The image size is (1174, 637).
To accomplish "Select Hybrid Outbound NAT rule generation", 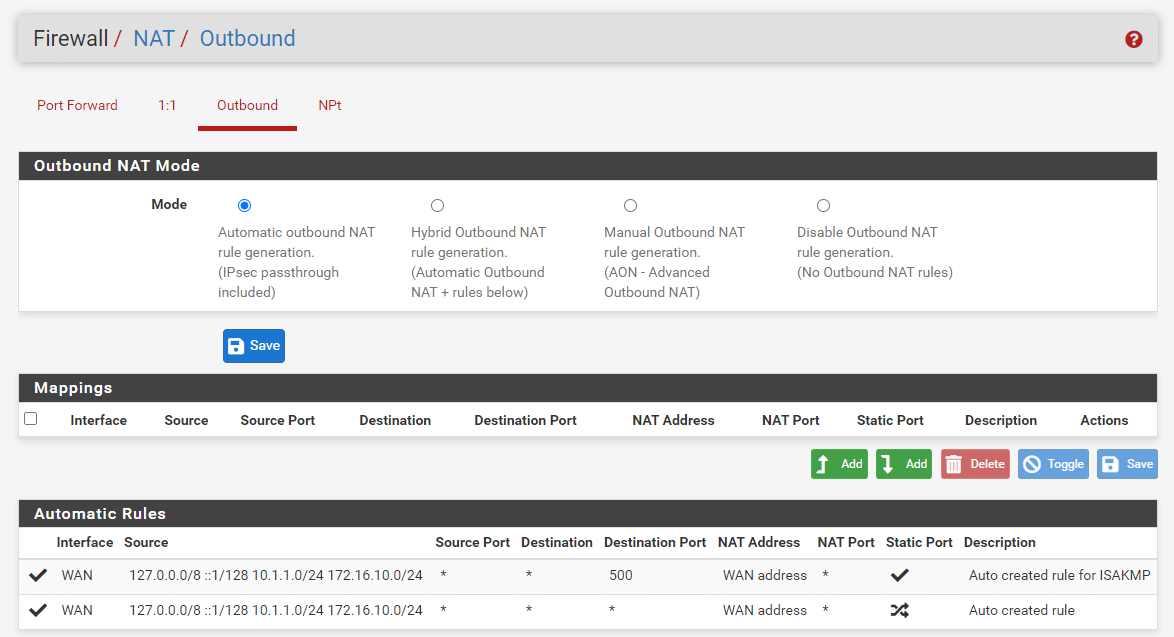I will (437, 205).
